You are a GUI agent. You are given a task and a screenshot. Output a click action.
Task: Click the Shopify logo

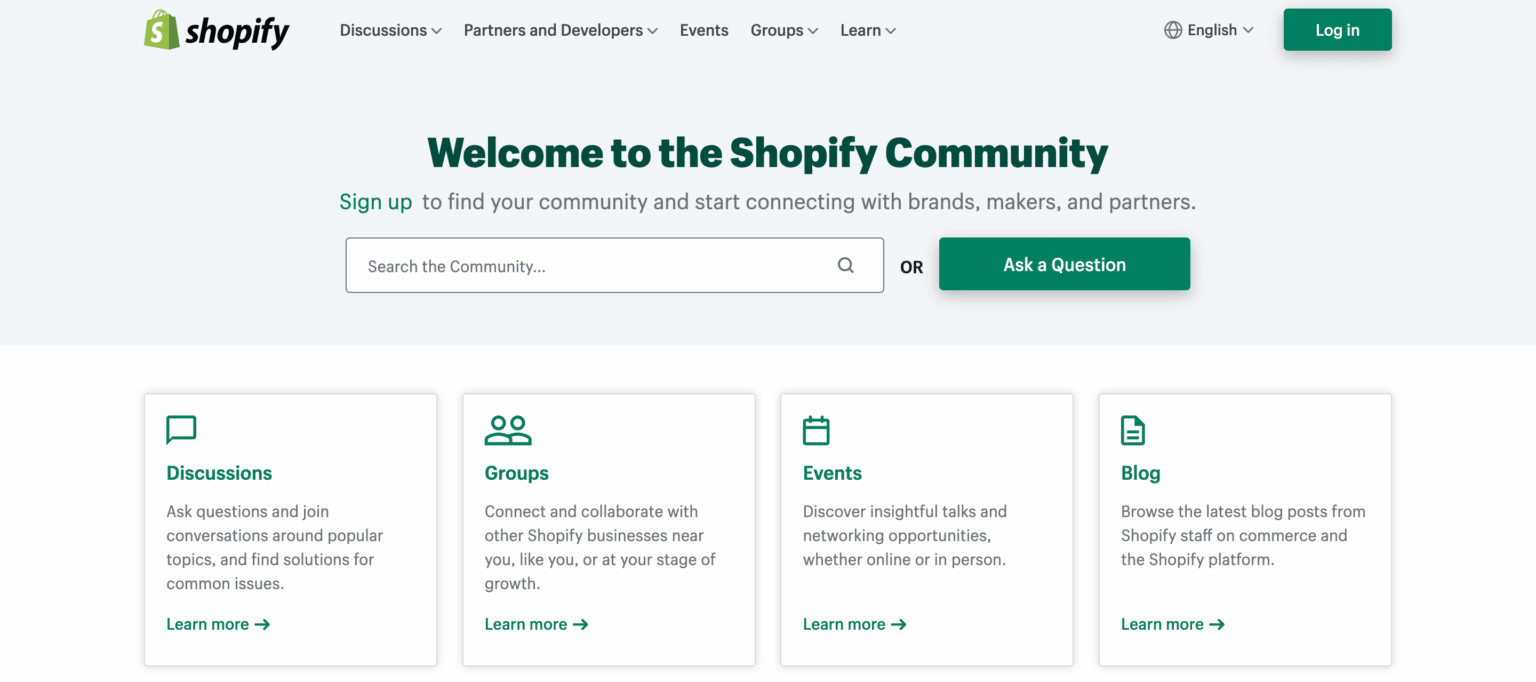(216, 30)
